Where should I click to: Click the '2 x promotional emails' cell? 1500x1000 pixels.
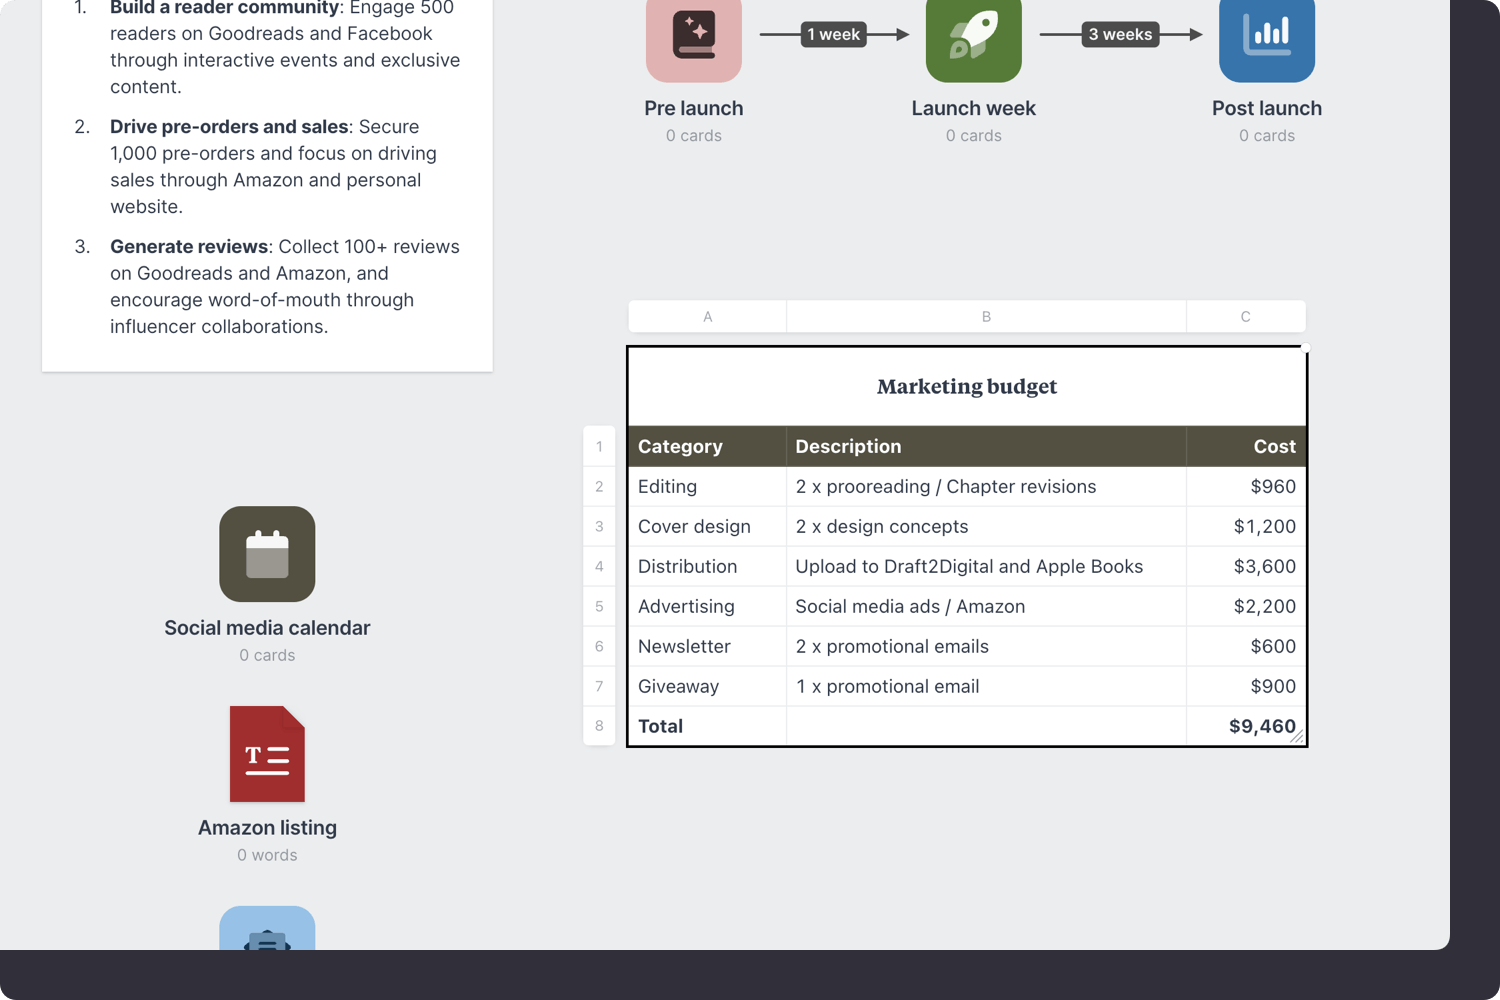pyautogui.click(x=986, y=646)
